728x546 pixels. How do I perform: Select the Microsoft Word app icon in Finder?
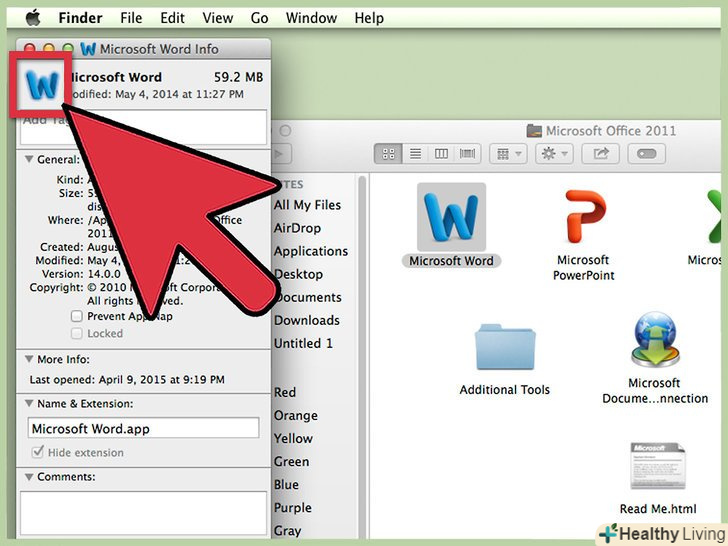pos(451,217)
